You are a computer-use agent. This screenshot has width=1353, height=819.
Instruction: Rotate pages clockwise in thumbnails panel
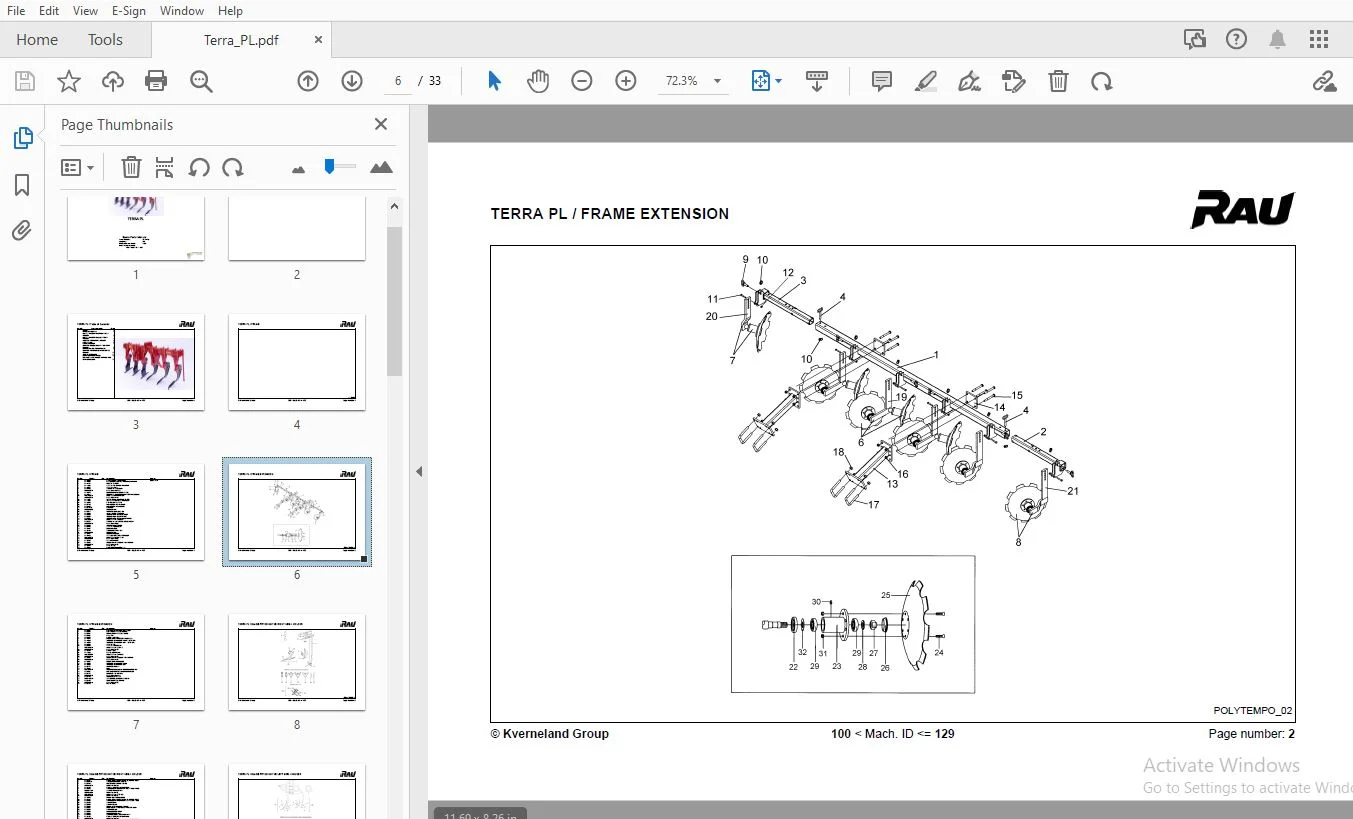233,167
